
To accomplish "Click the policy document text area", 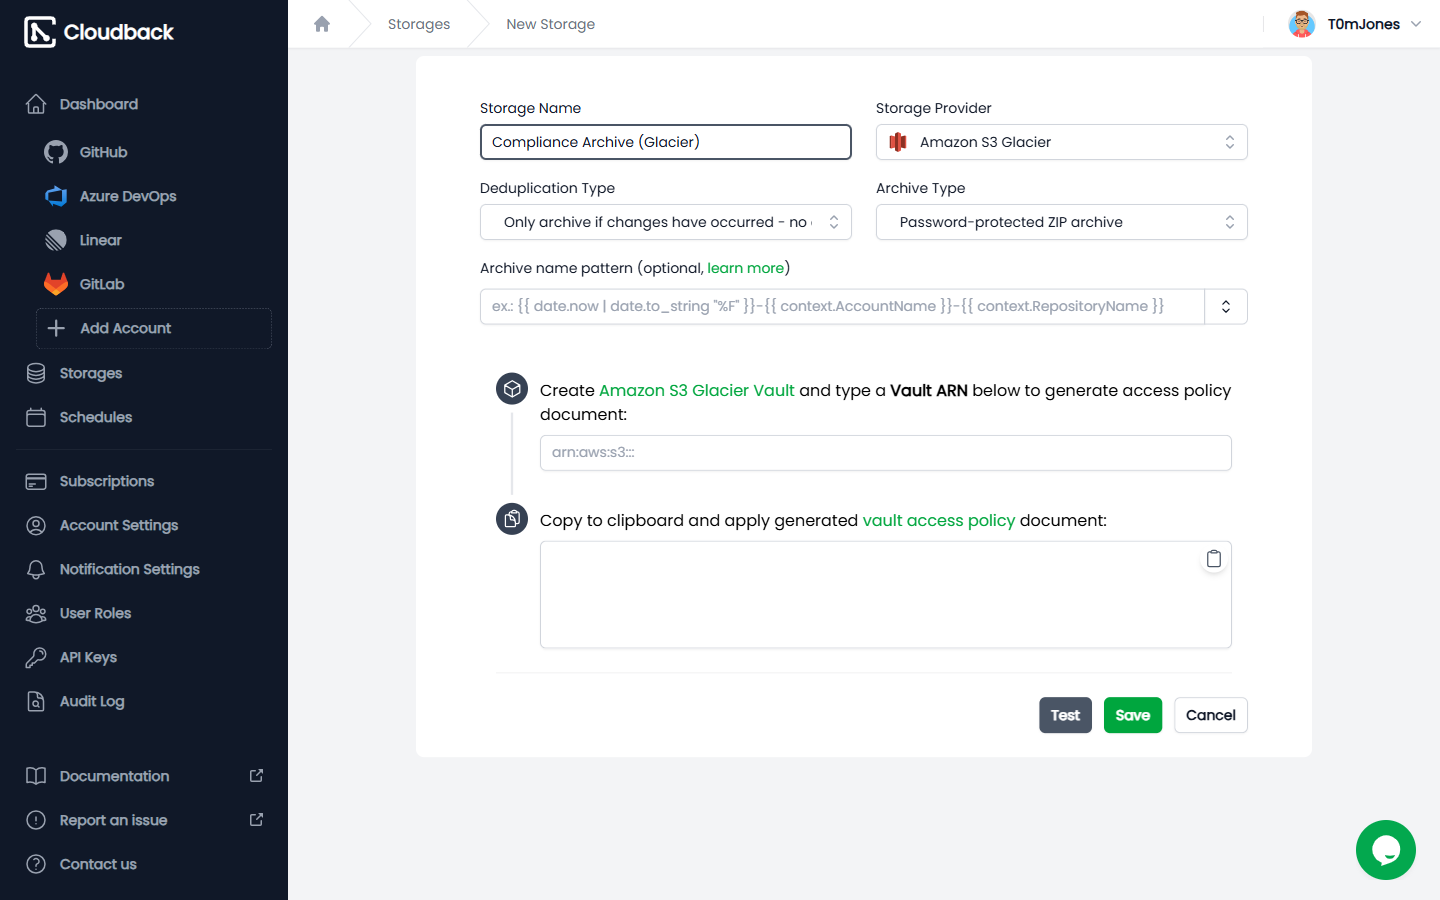I will pyautogui.click(x=886, y=595).
